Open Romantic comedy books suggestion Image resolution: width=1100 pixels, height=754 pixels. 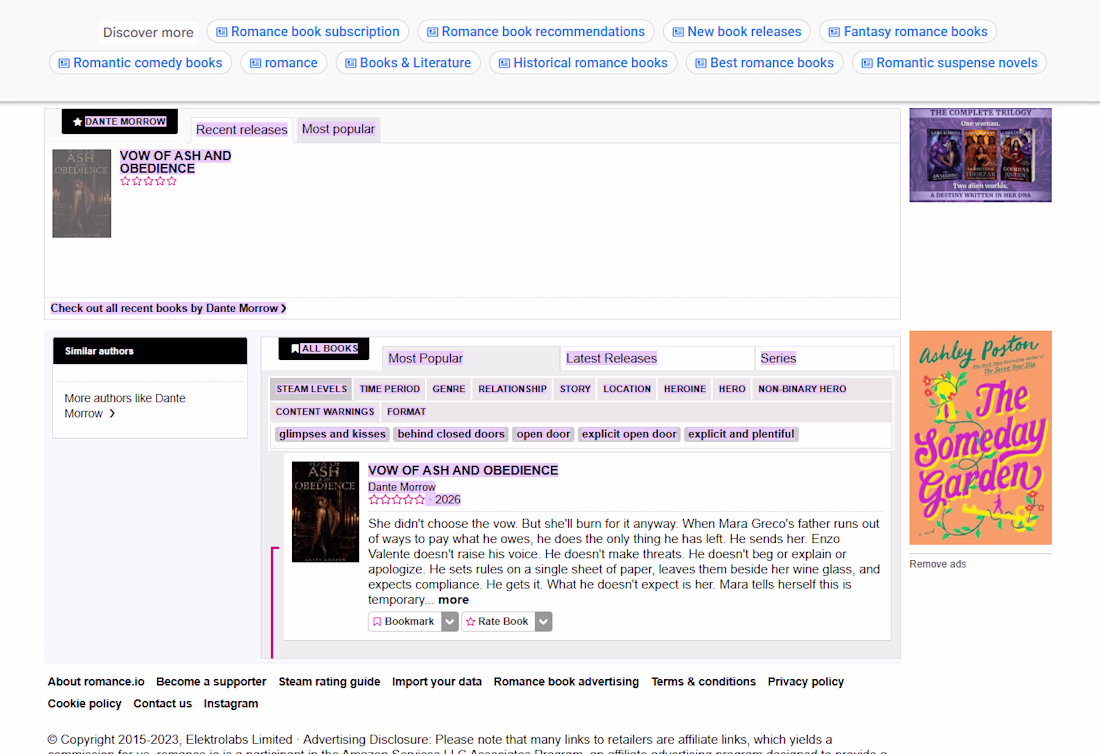(140, 62)
